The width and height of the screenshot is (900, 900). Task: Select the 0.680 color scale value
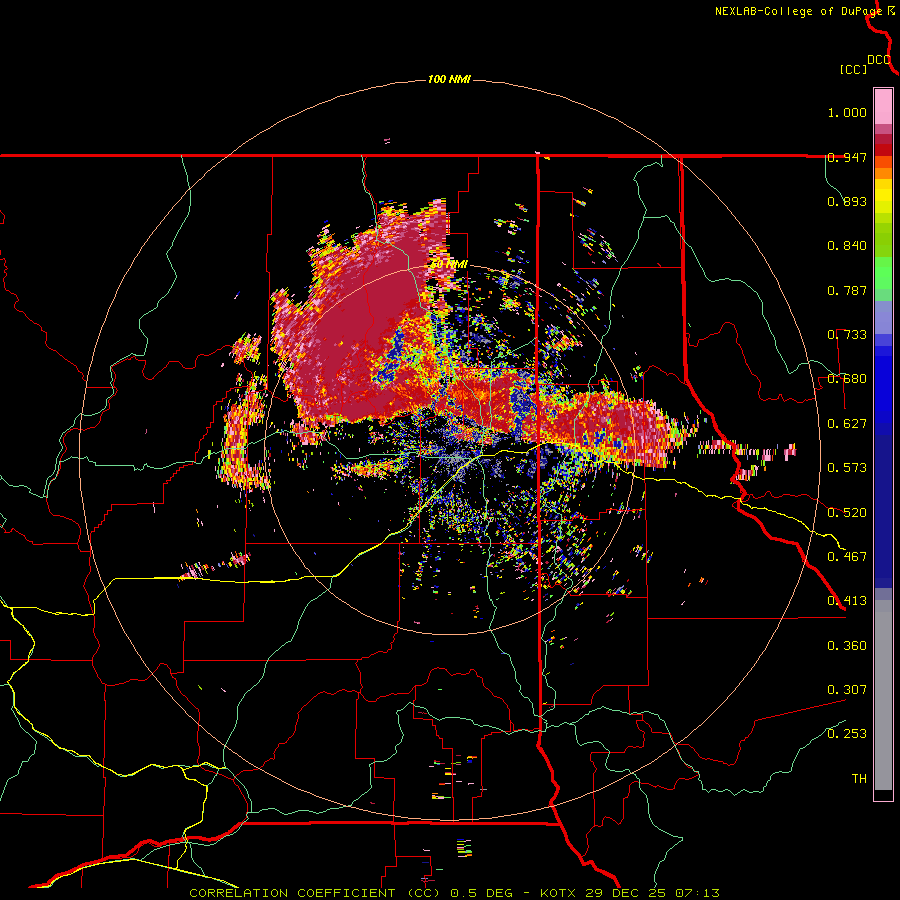pos(847,379)
